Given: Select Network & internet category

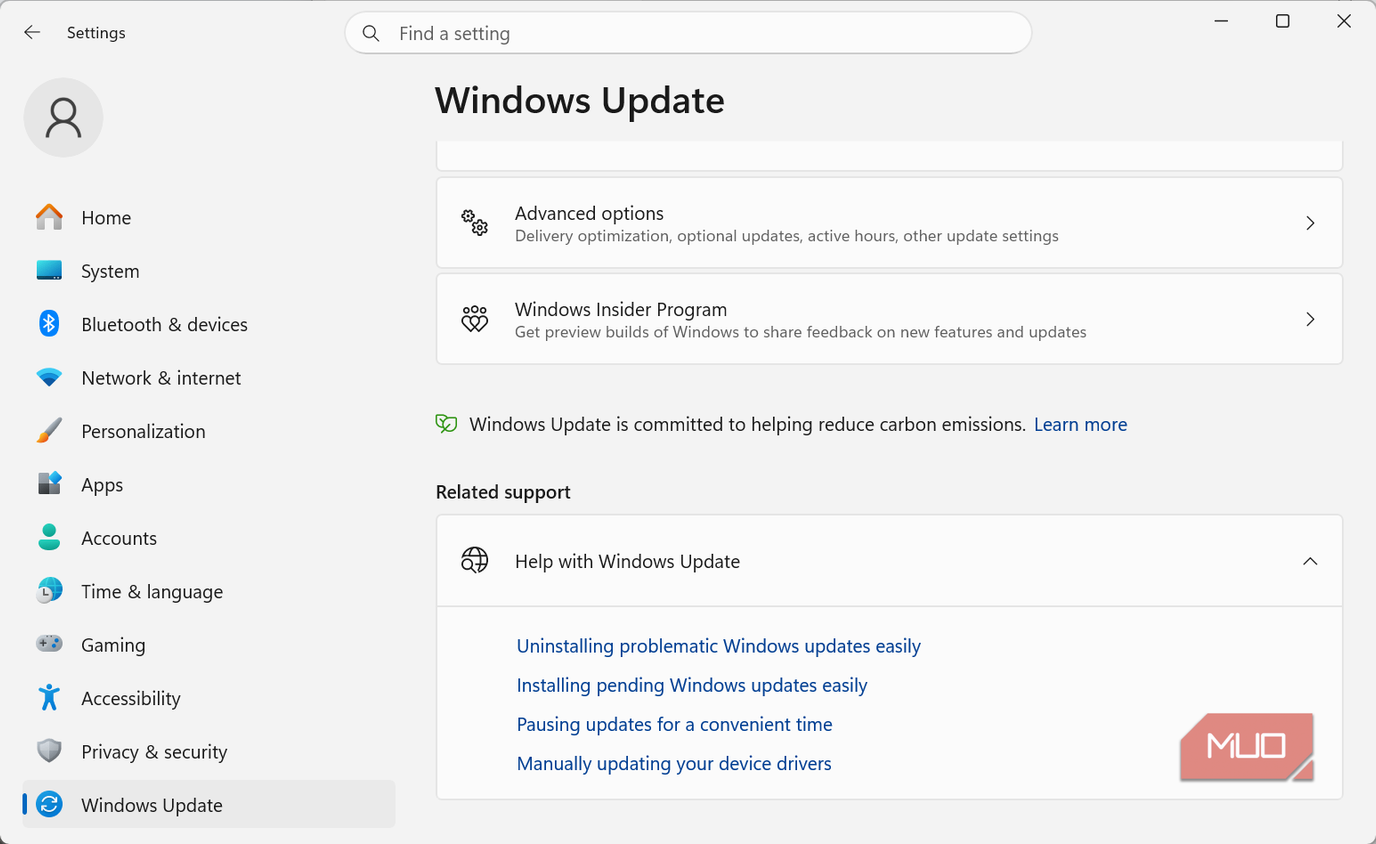Looking at the screenshot, I should (x=209, y=378).
